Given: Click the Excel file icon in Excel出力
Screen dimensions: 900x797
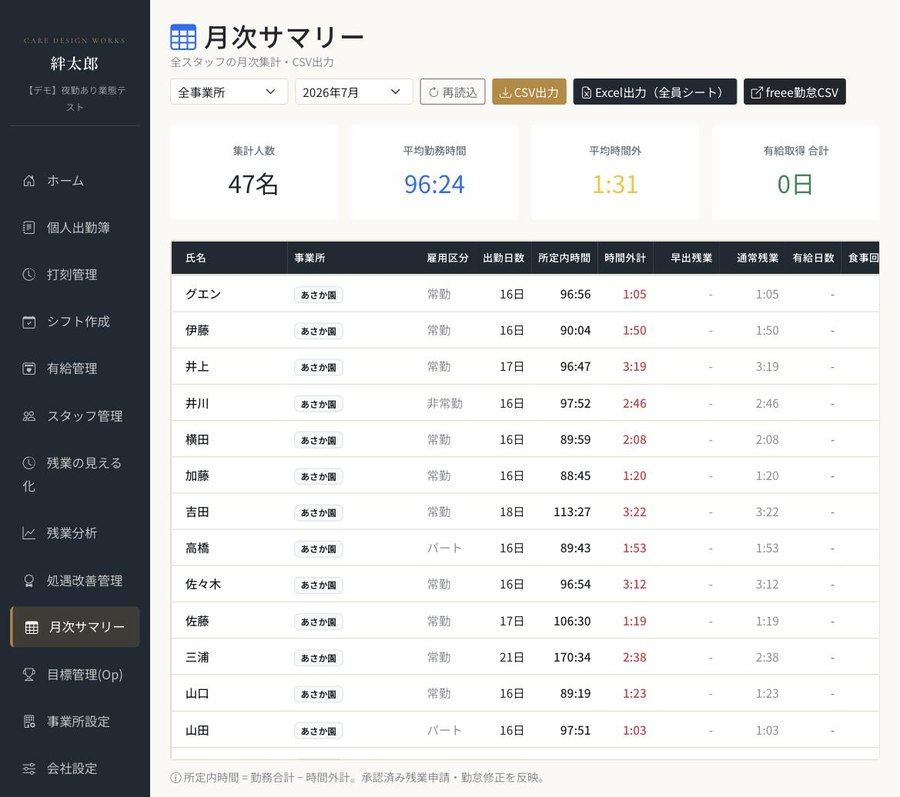Looking at the screenshot, I should pos(586,92).
